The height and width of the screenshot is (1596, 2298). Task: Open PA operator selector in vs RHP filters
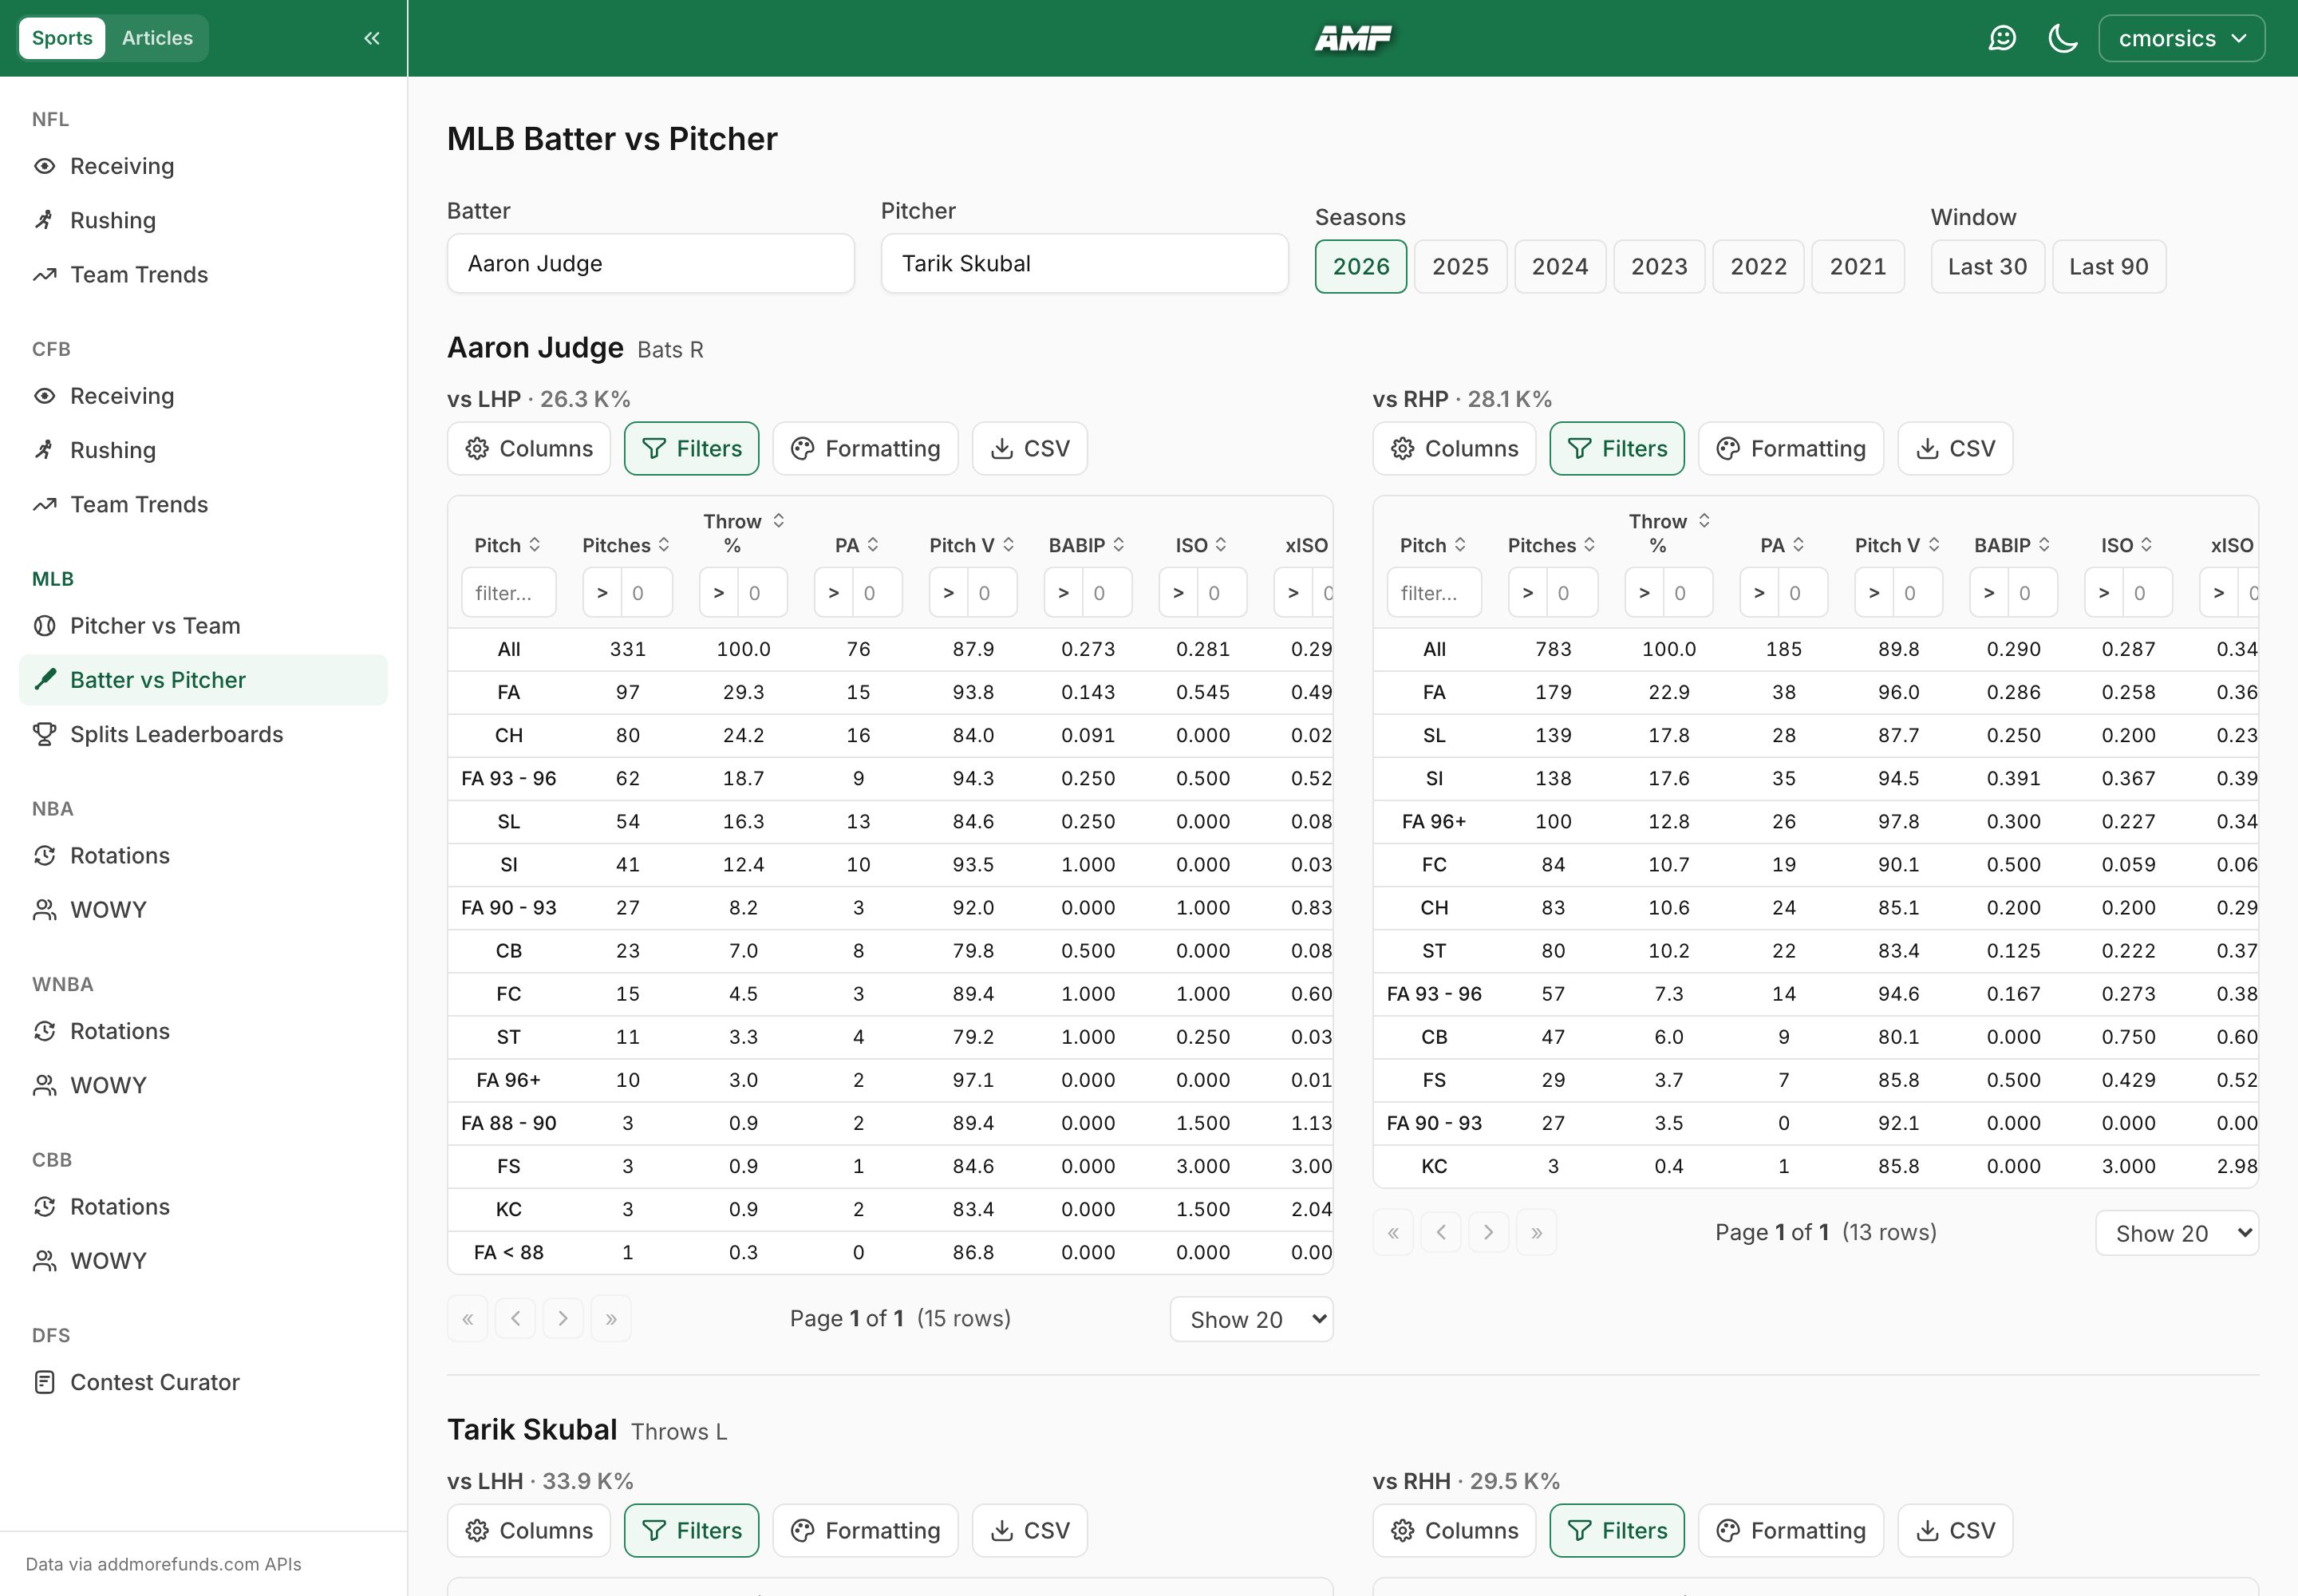coord(1758,593)
